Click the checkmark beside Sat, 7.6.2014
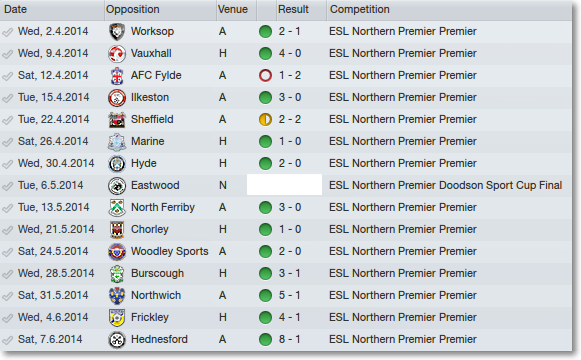Screen dimensions: 581x360 pyautogui.click(x=7, y=340)
